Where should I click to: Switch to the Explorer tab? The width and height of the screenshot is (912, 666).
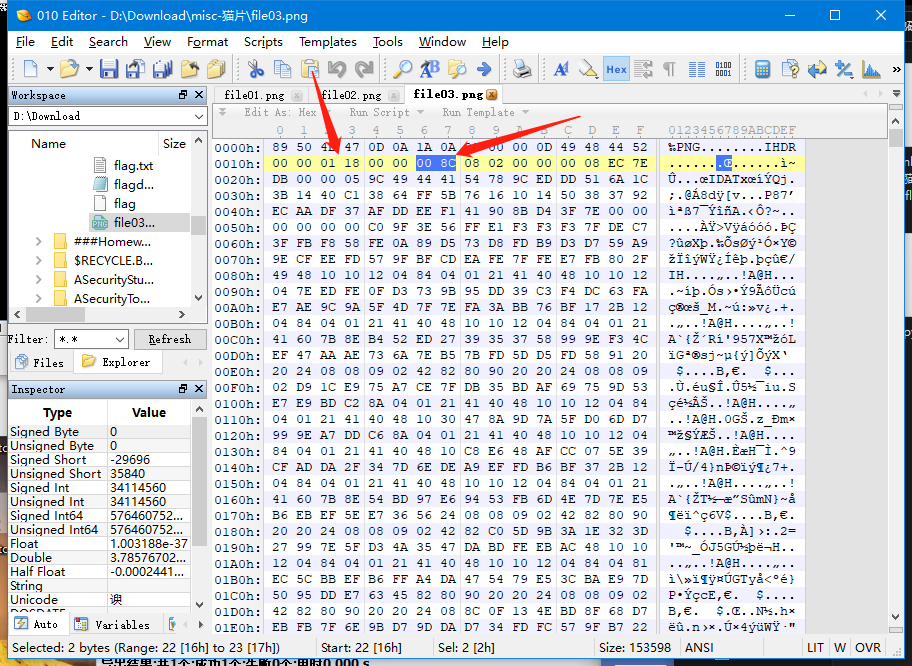point(116,362)
